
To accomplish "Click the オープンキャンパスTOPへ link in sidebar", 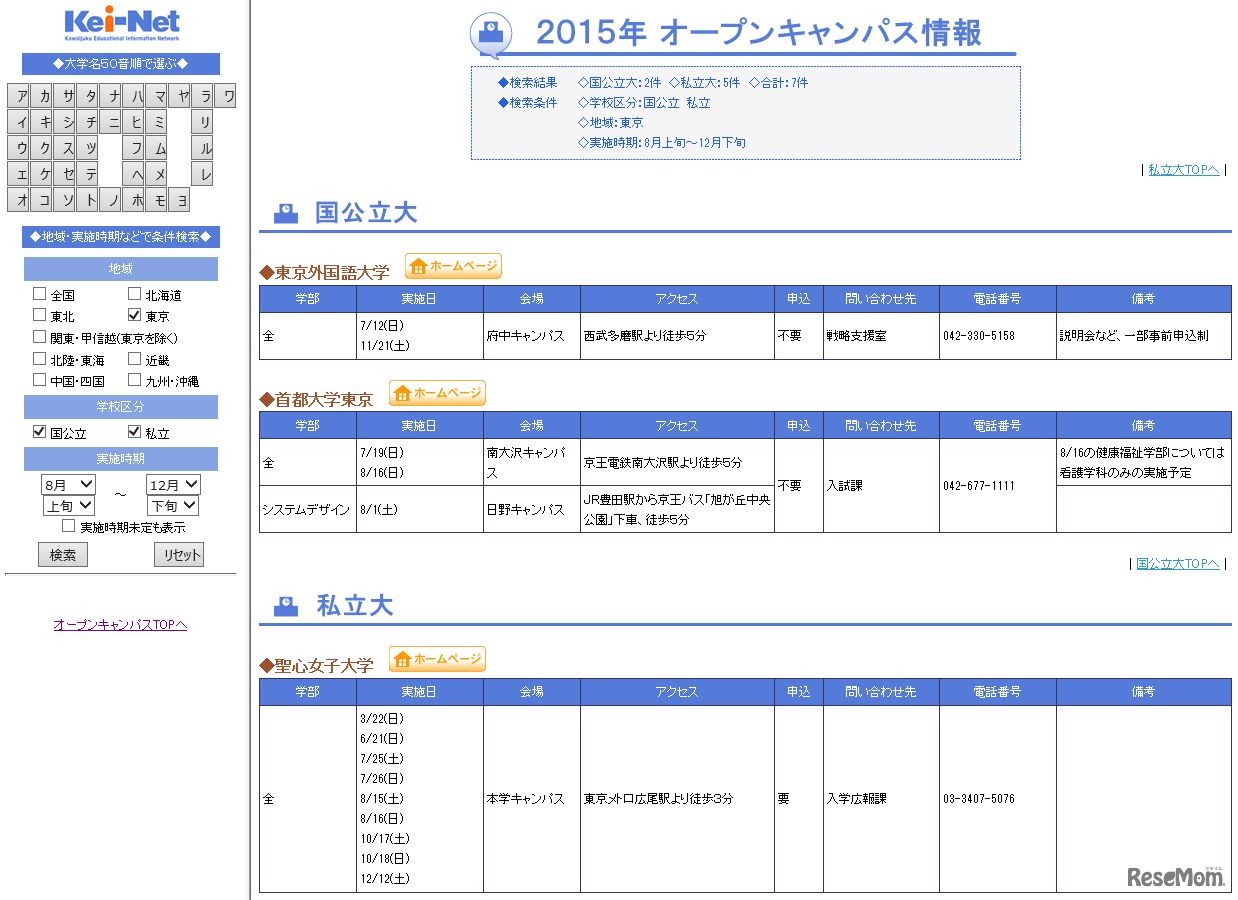I will tap(118, 624).
